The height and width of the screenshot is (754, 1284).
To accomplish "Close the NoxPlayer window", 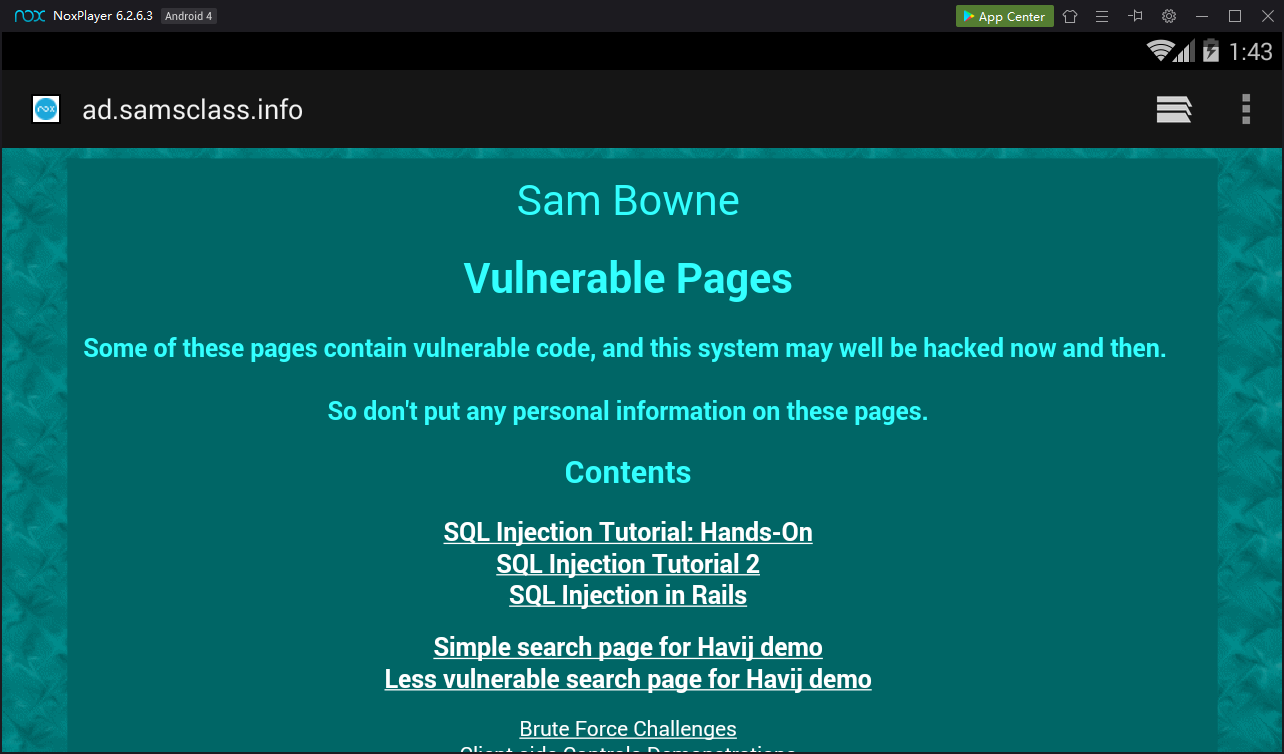I will click(1267, 16).
